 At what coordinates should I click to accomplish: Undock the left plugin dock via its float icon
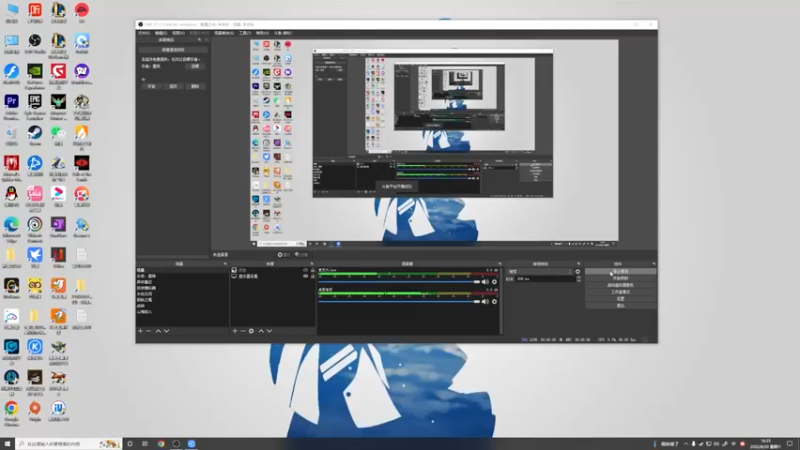pyautogui.click(x=199, y=40)
